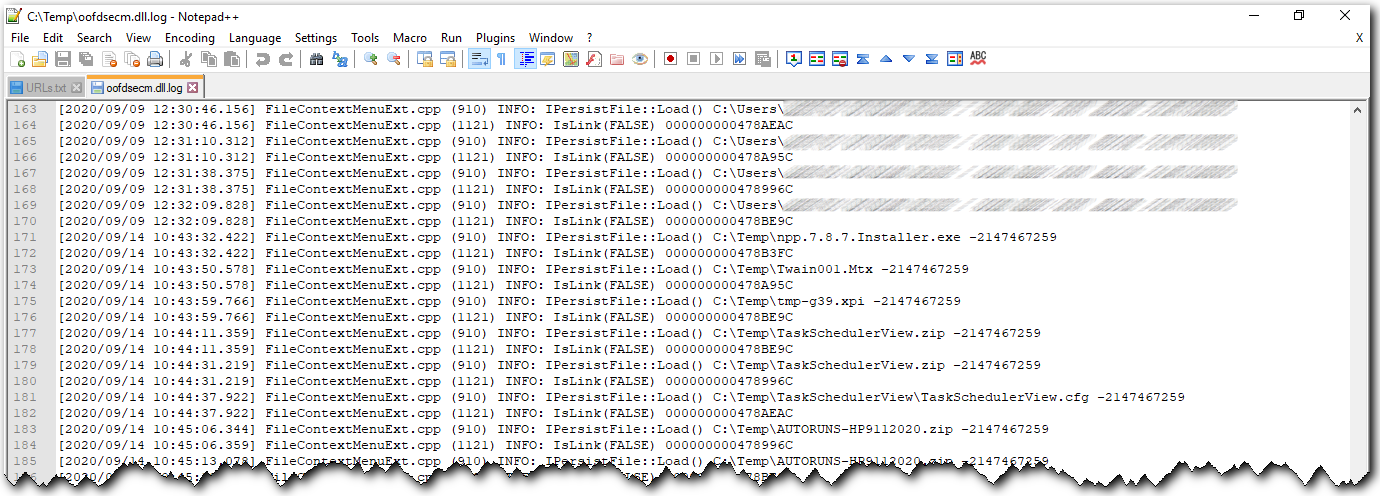1380x496 pixels.
Task: Open Find with the binoculars icon
Action: pos(317,59)
